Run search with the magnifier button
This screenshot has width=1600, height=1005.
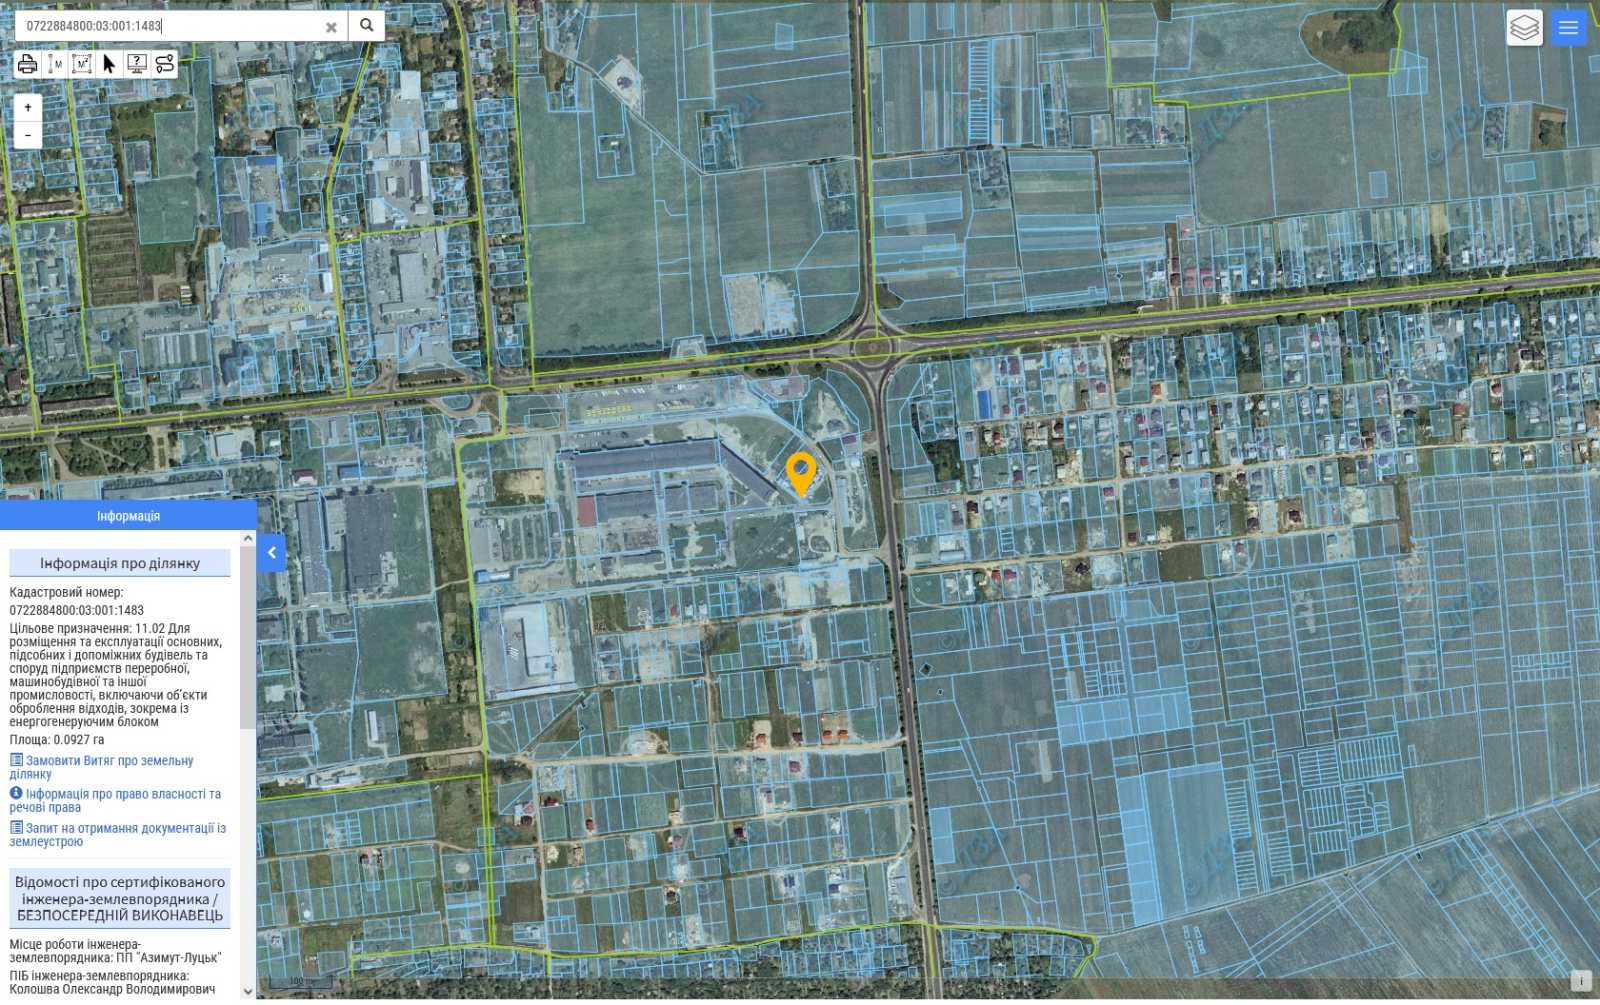(366, 26)
